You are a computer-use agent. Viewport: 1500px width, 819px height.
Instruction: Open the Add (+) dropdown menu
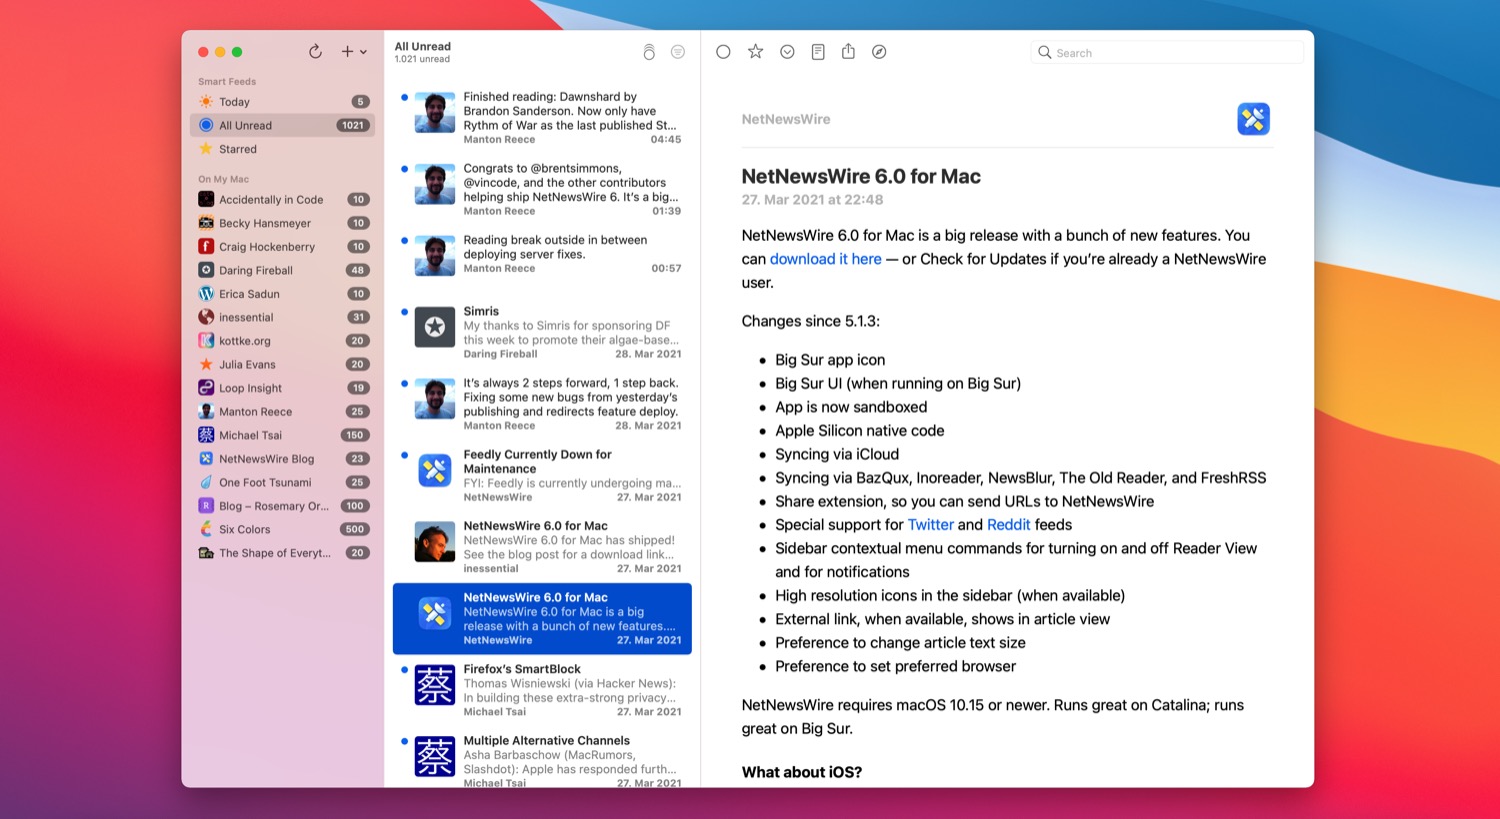tap(353, 52)
